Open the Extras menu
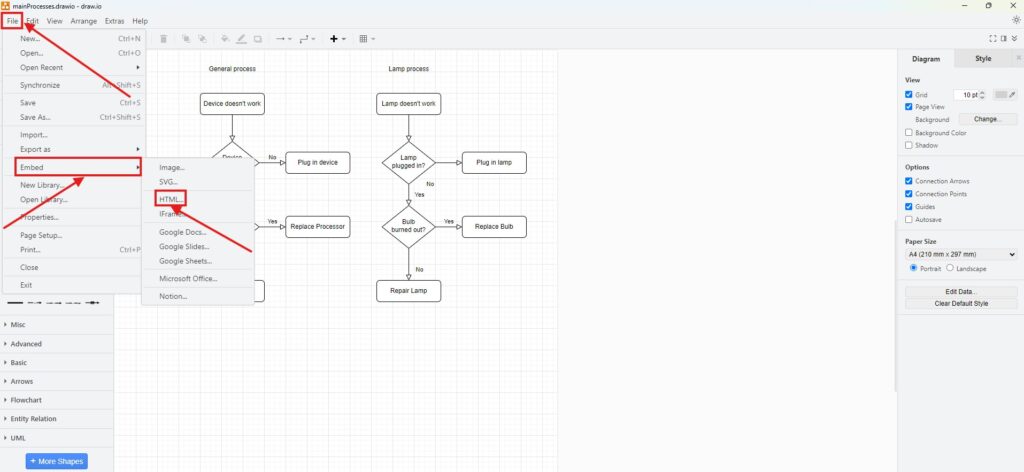The width and height of the screenshot is (1024, 472). (114, 21)
